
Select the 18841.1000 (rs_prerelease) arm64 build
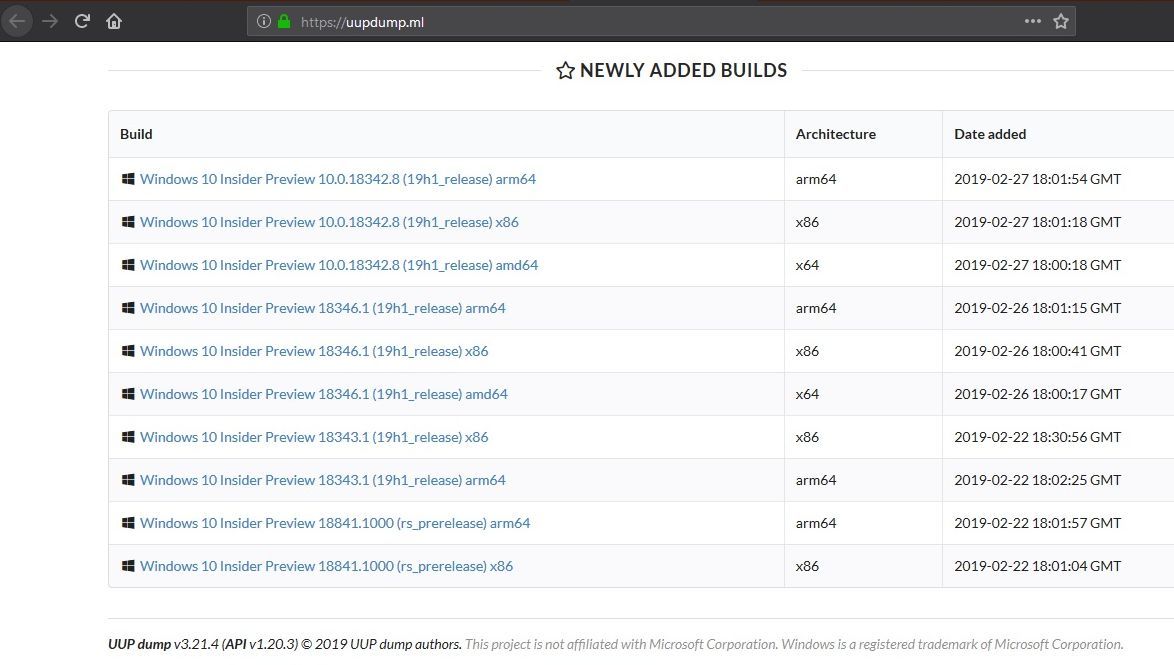click(335, 523)
